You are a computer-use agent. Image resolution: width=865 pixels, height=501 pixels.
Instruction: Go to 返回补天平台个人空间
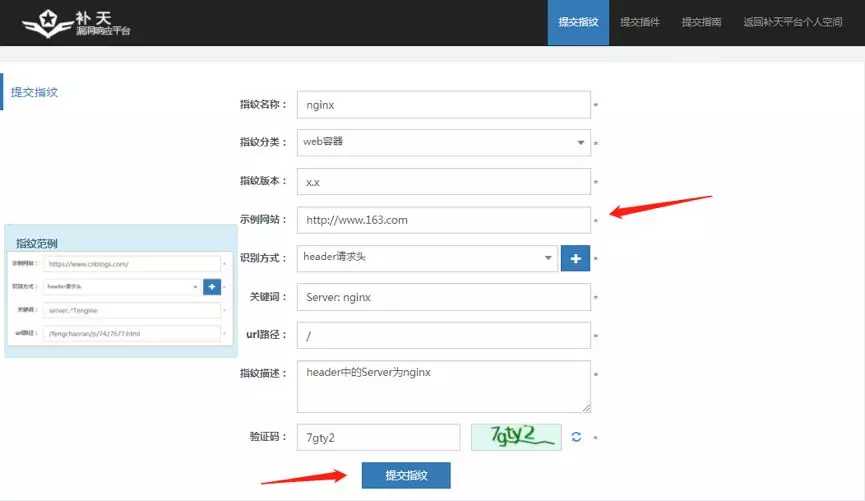pos(793,22)
